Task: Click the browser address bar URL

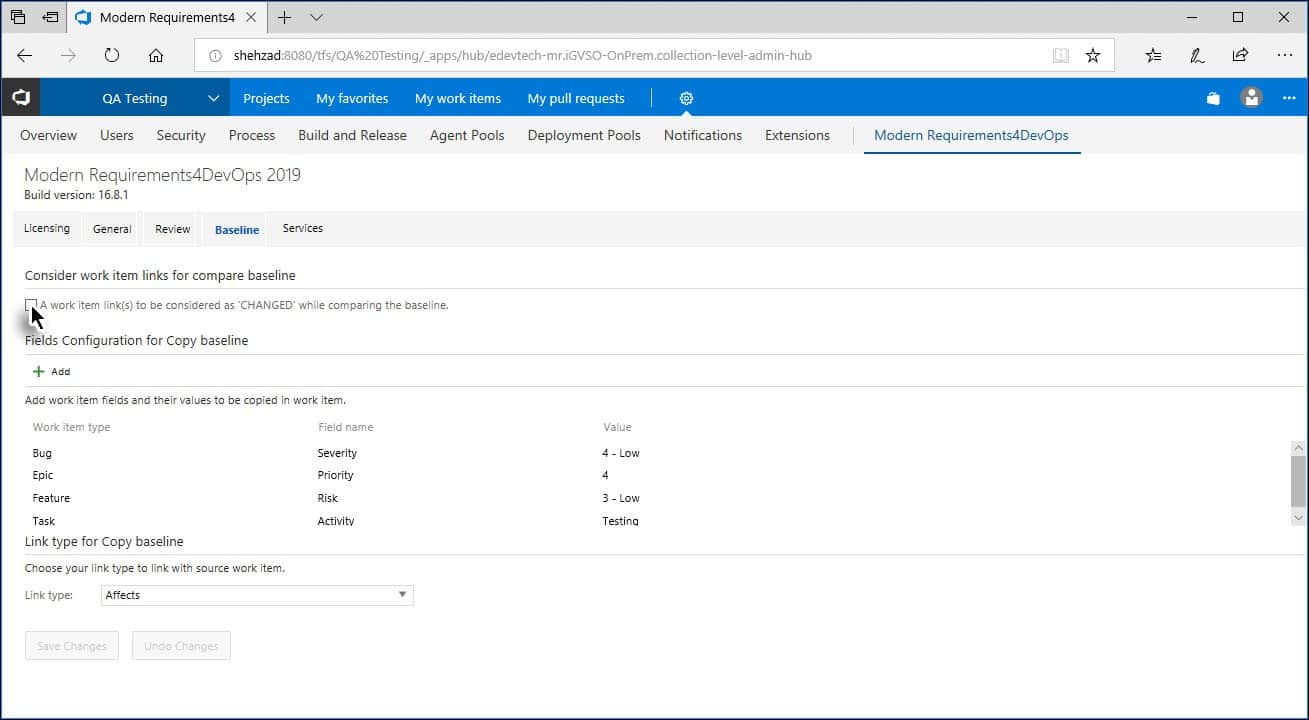Action: (523, 56)
